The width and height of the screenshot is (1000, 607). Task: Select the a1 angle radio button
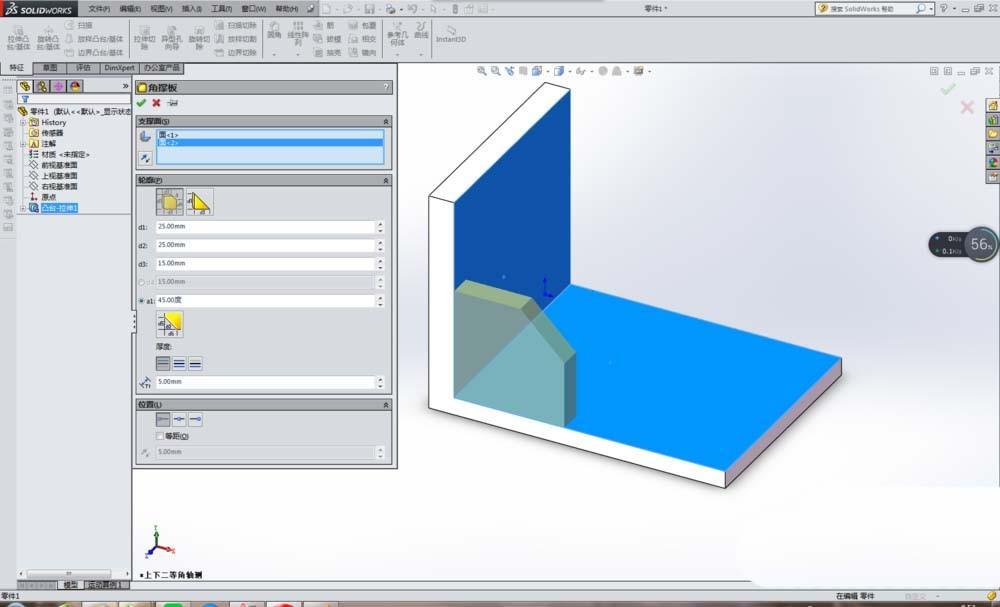click(140, 300)
